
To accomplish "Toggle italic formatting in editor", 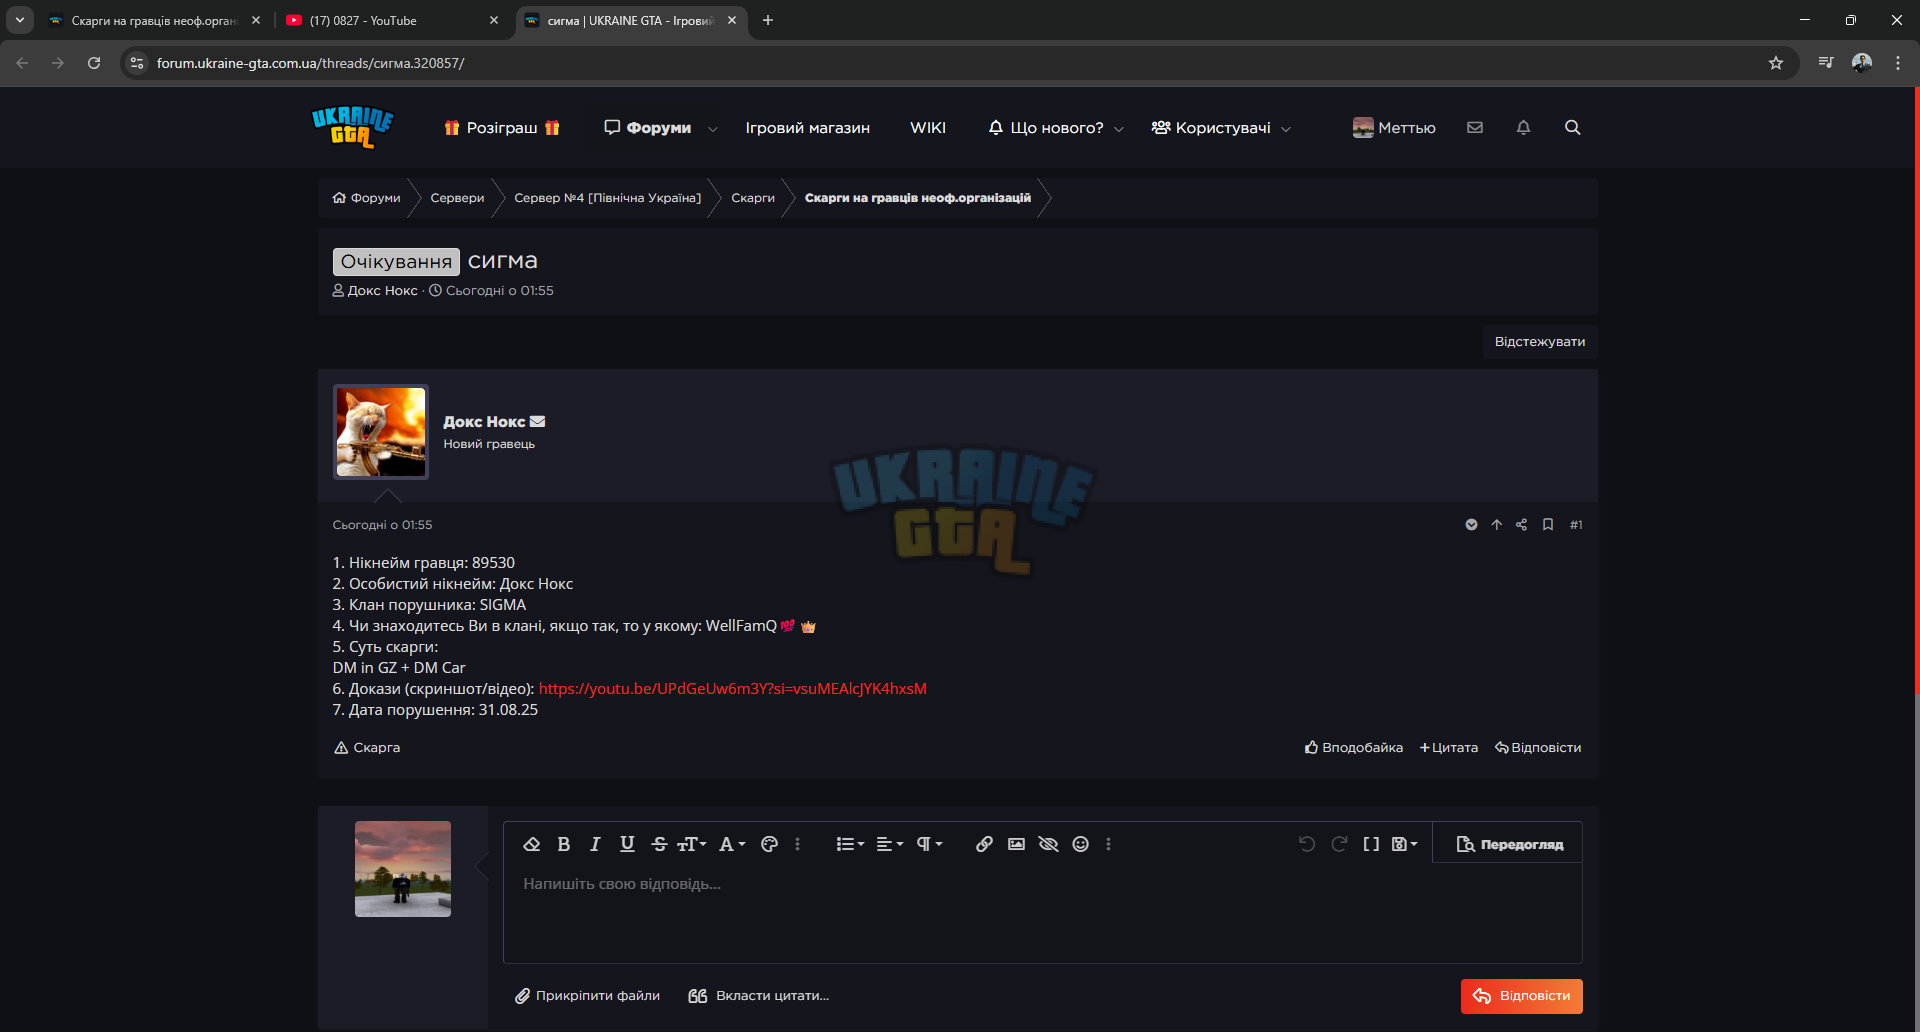I will pyautogui.click(x=595, y=844).
